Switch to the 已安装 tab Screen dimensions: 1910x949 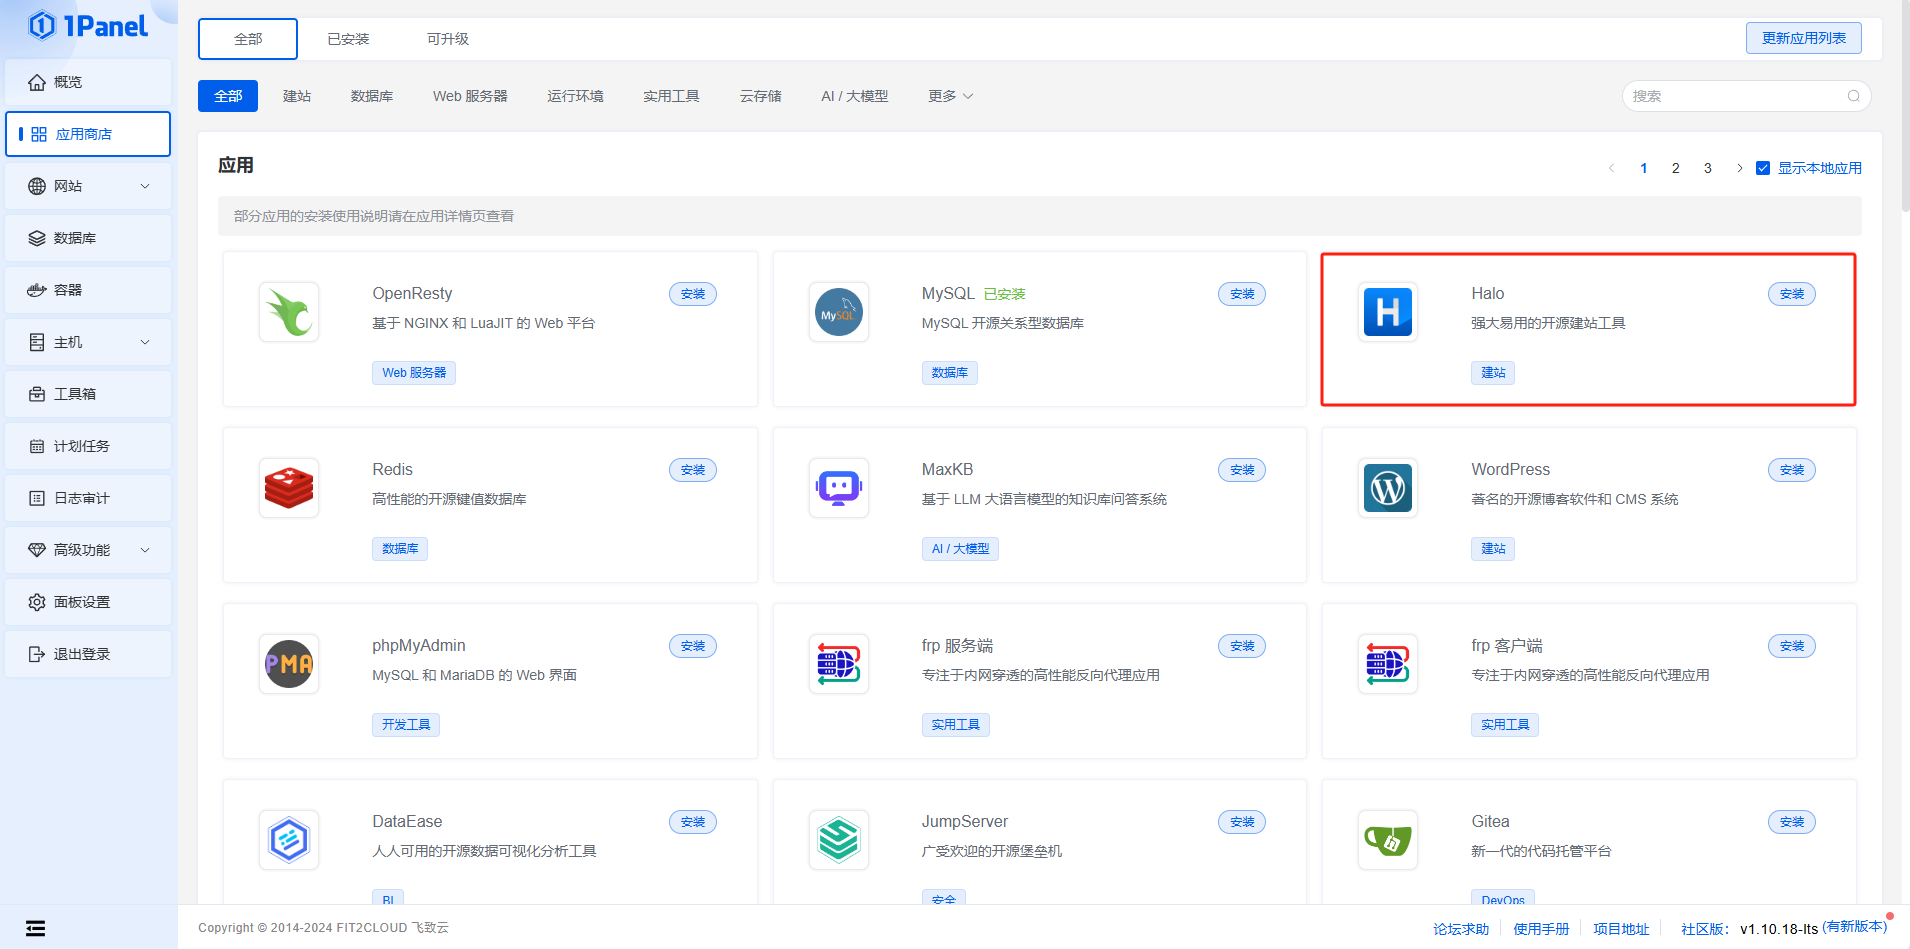click(x=348, y=39)
